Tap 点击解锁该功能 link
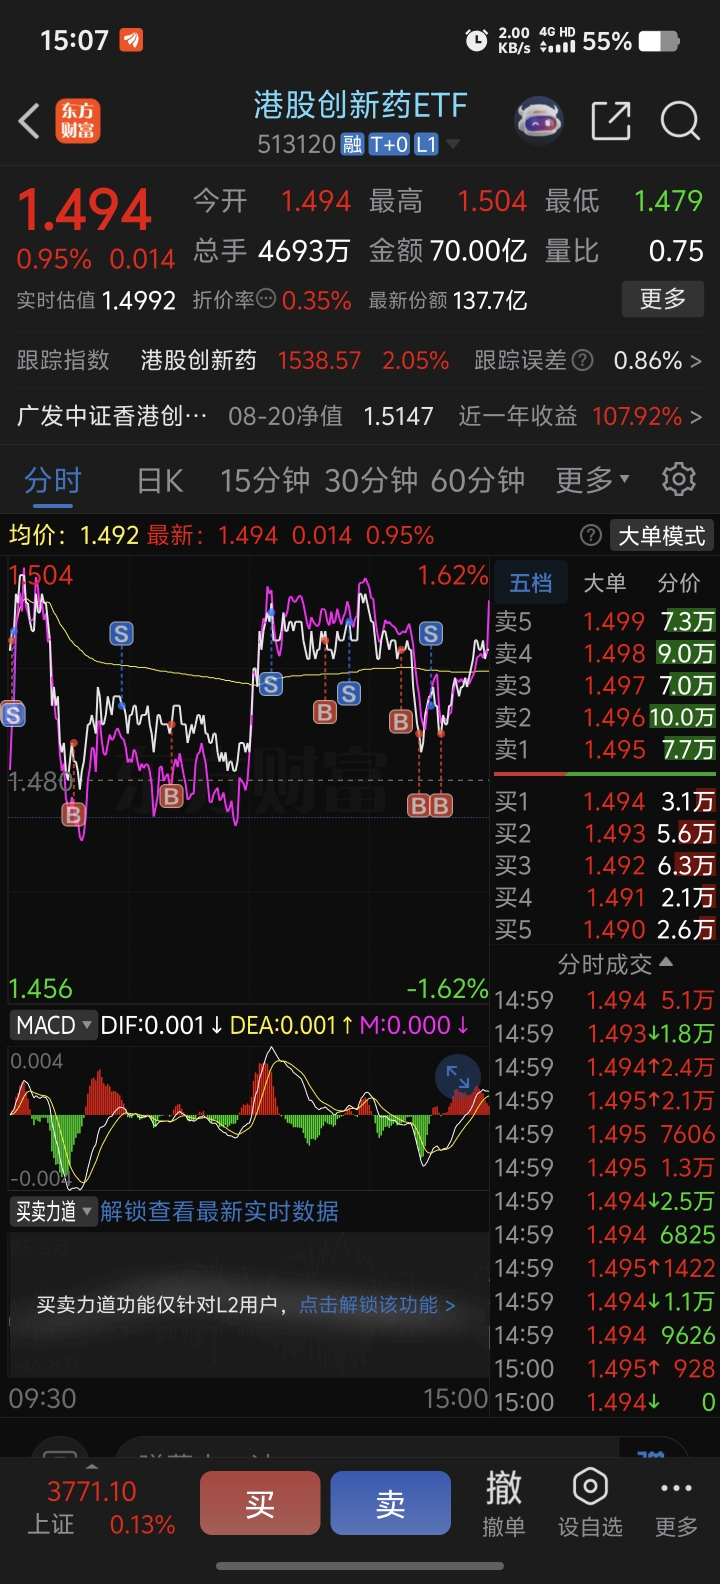The image size is (720, 1584). coord(377,1305)
